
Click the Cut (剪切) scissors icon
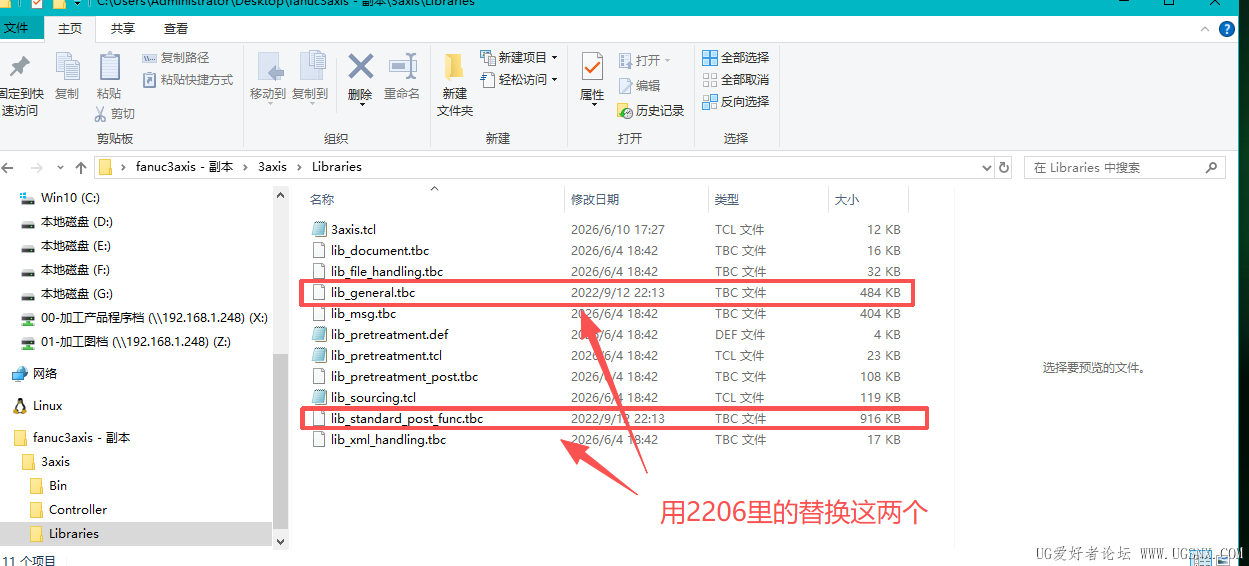point(101,113)
